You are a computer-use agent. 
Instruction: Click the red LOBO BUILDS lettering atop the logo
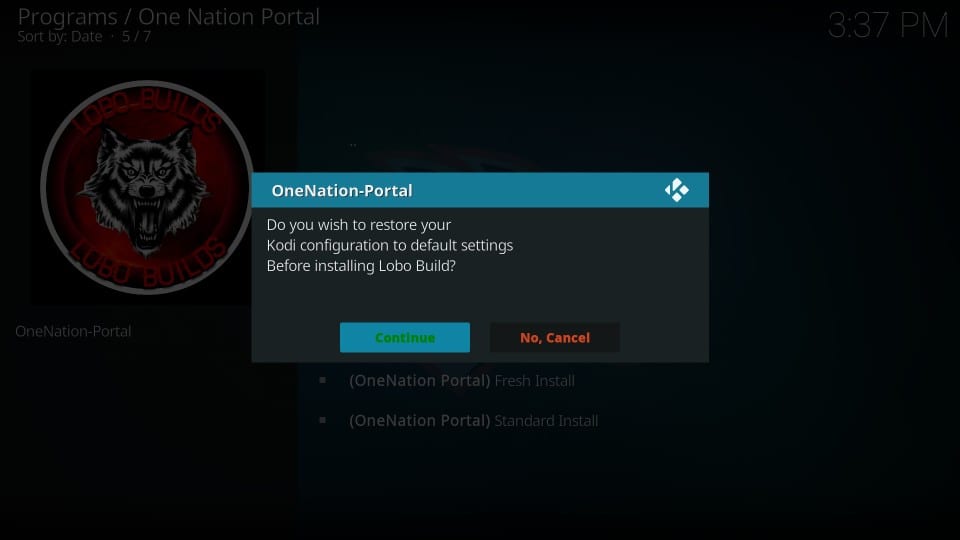[147, 110]
